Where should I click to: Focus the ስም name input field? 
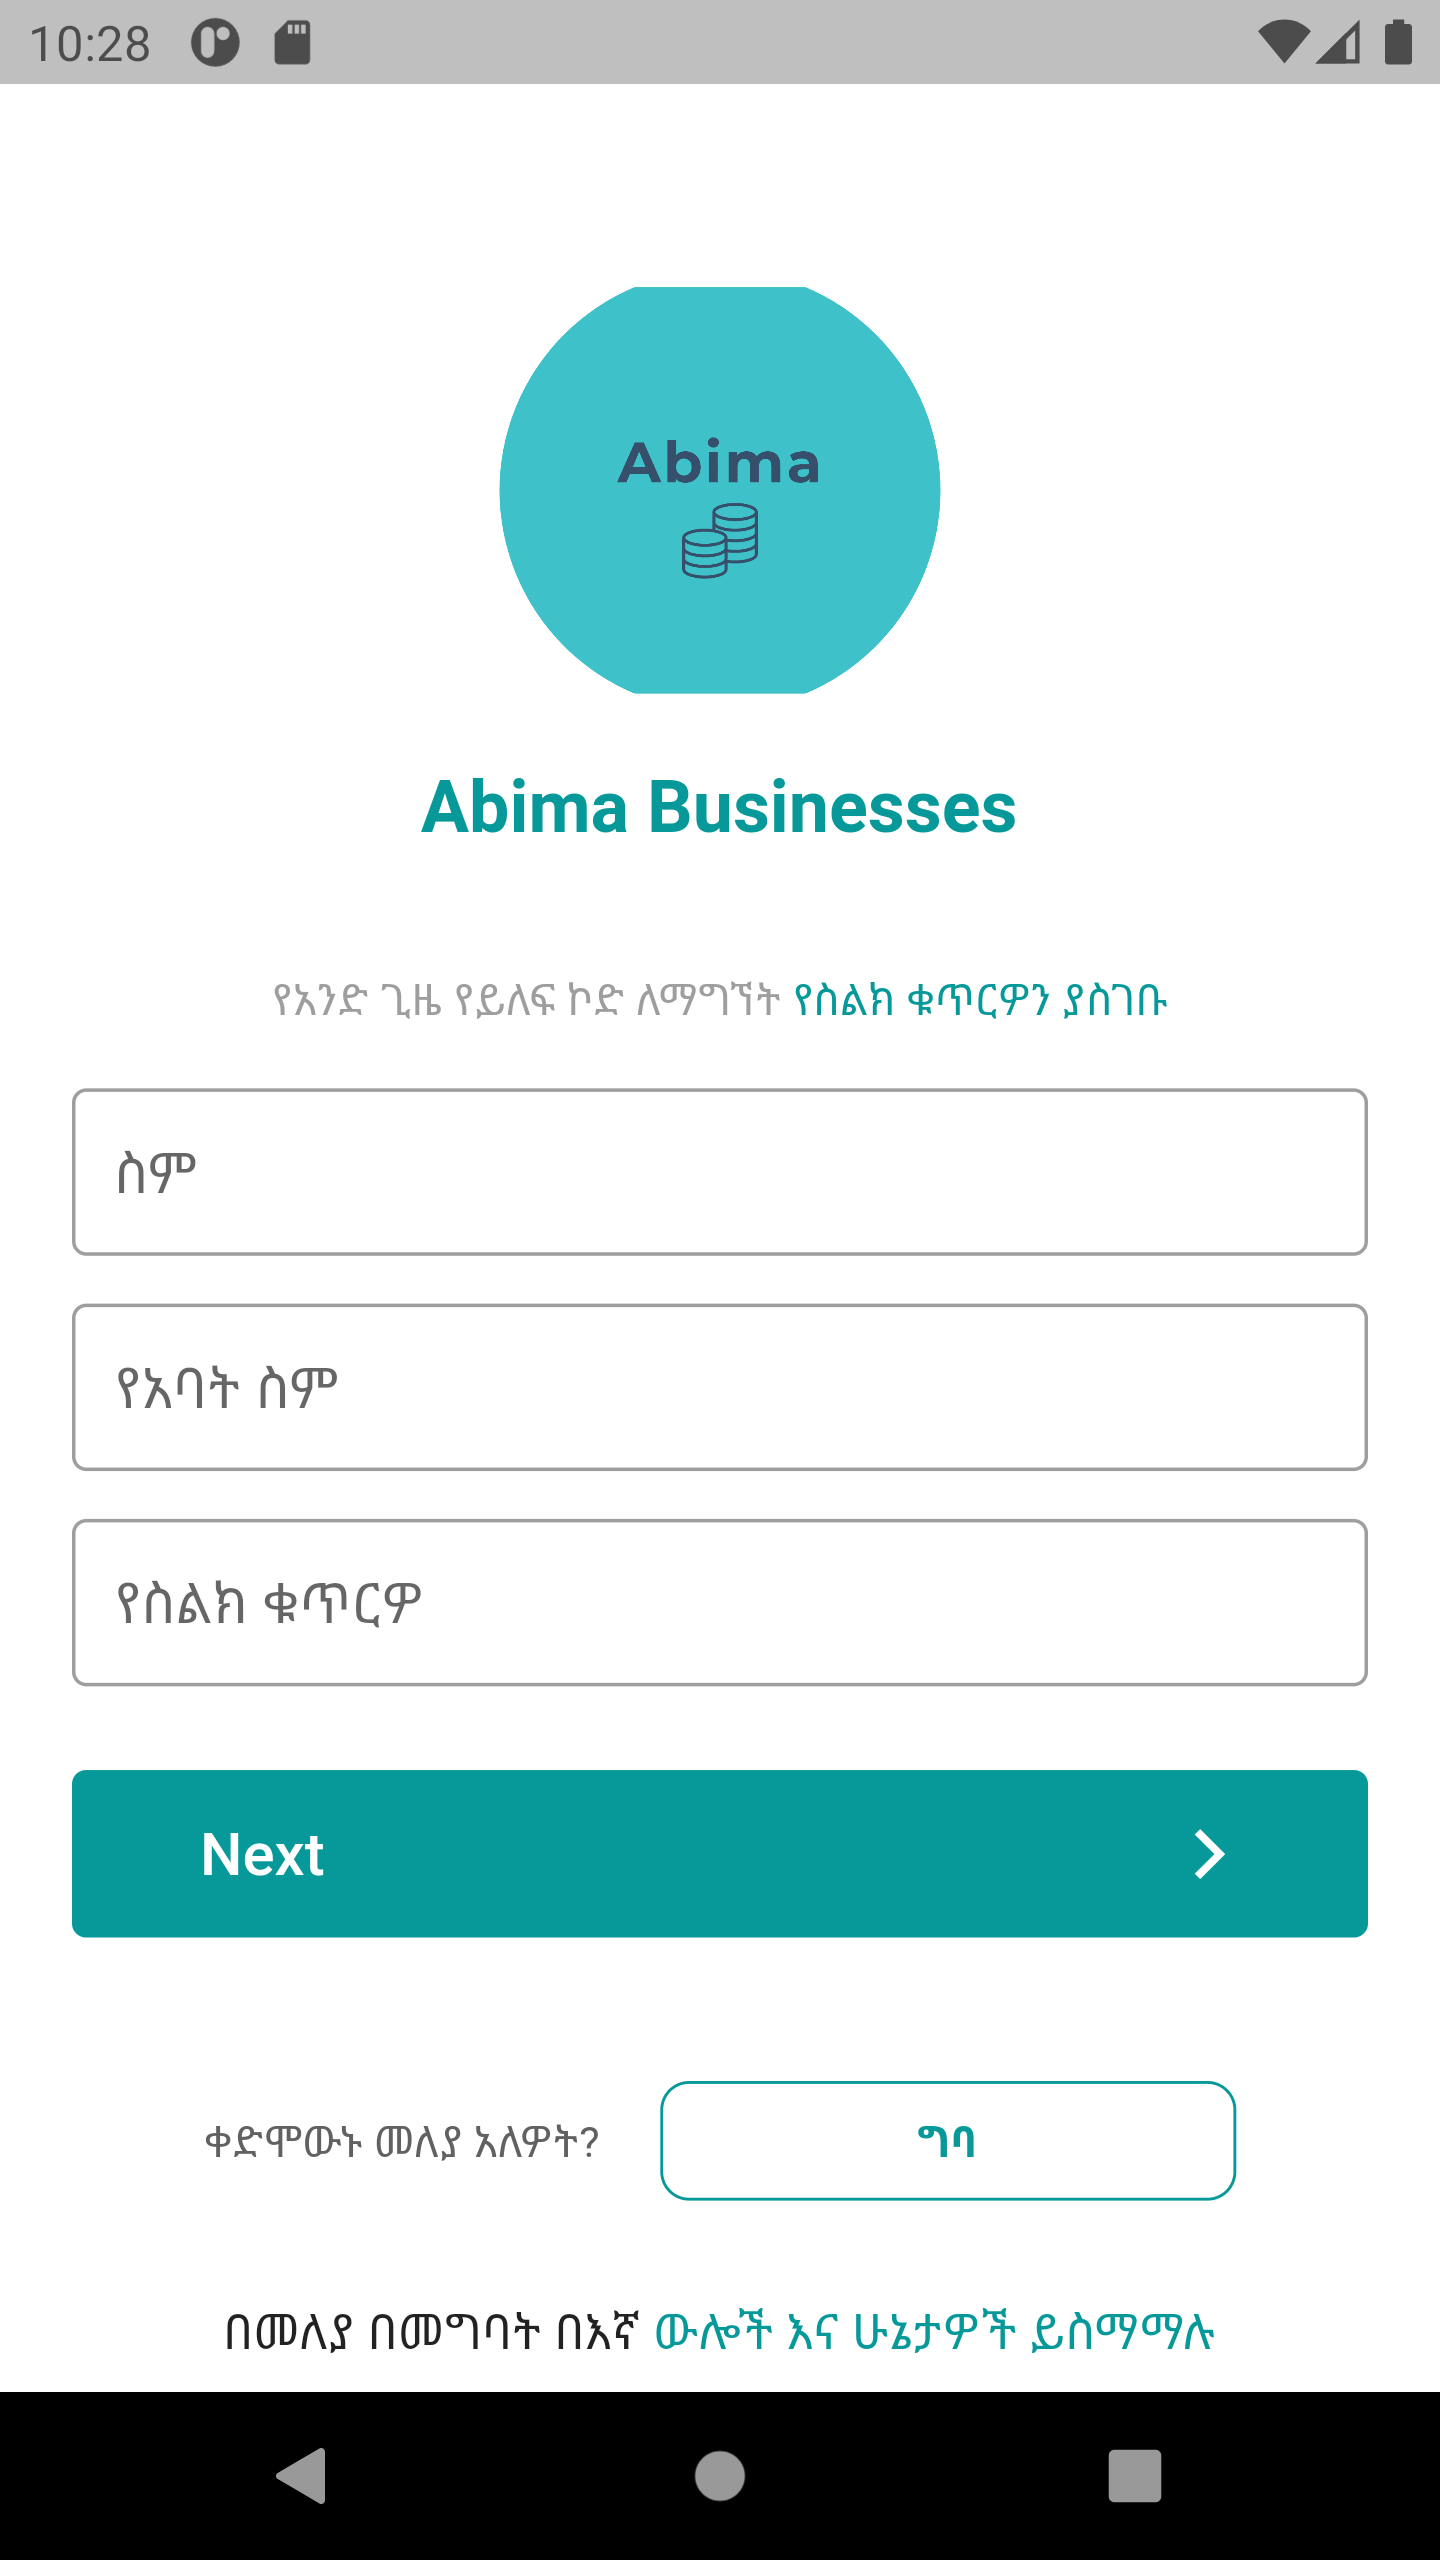720,1172
